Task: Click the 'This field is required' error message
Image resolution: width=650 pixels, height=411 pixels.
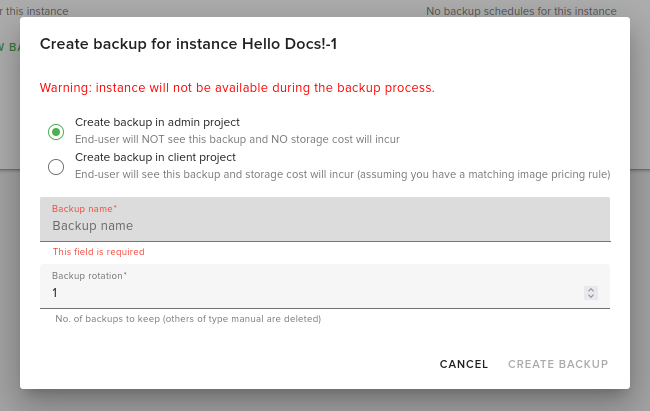Action: tap(98, 252)
